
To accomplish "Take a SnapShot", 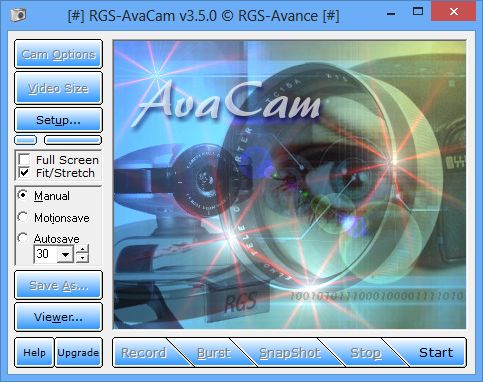I will [290, 353].
